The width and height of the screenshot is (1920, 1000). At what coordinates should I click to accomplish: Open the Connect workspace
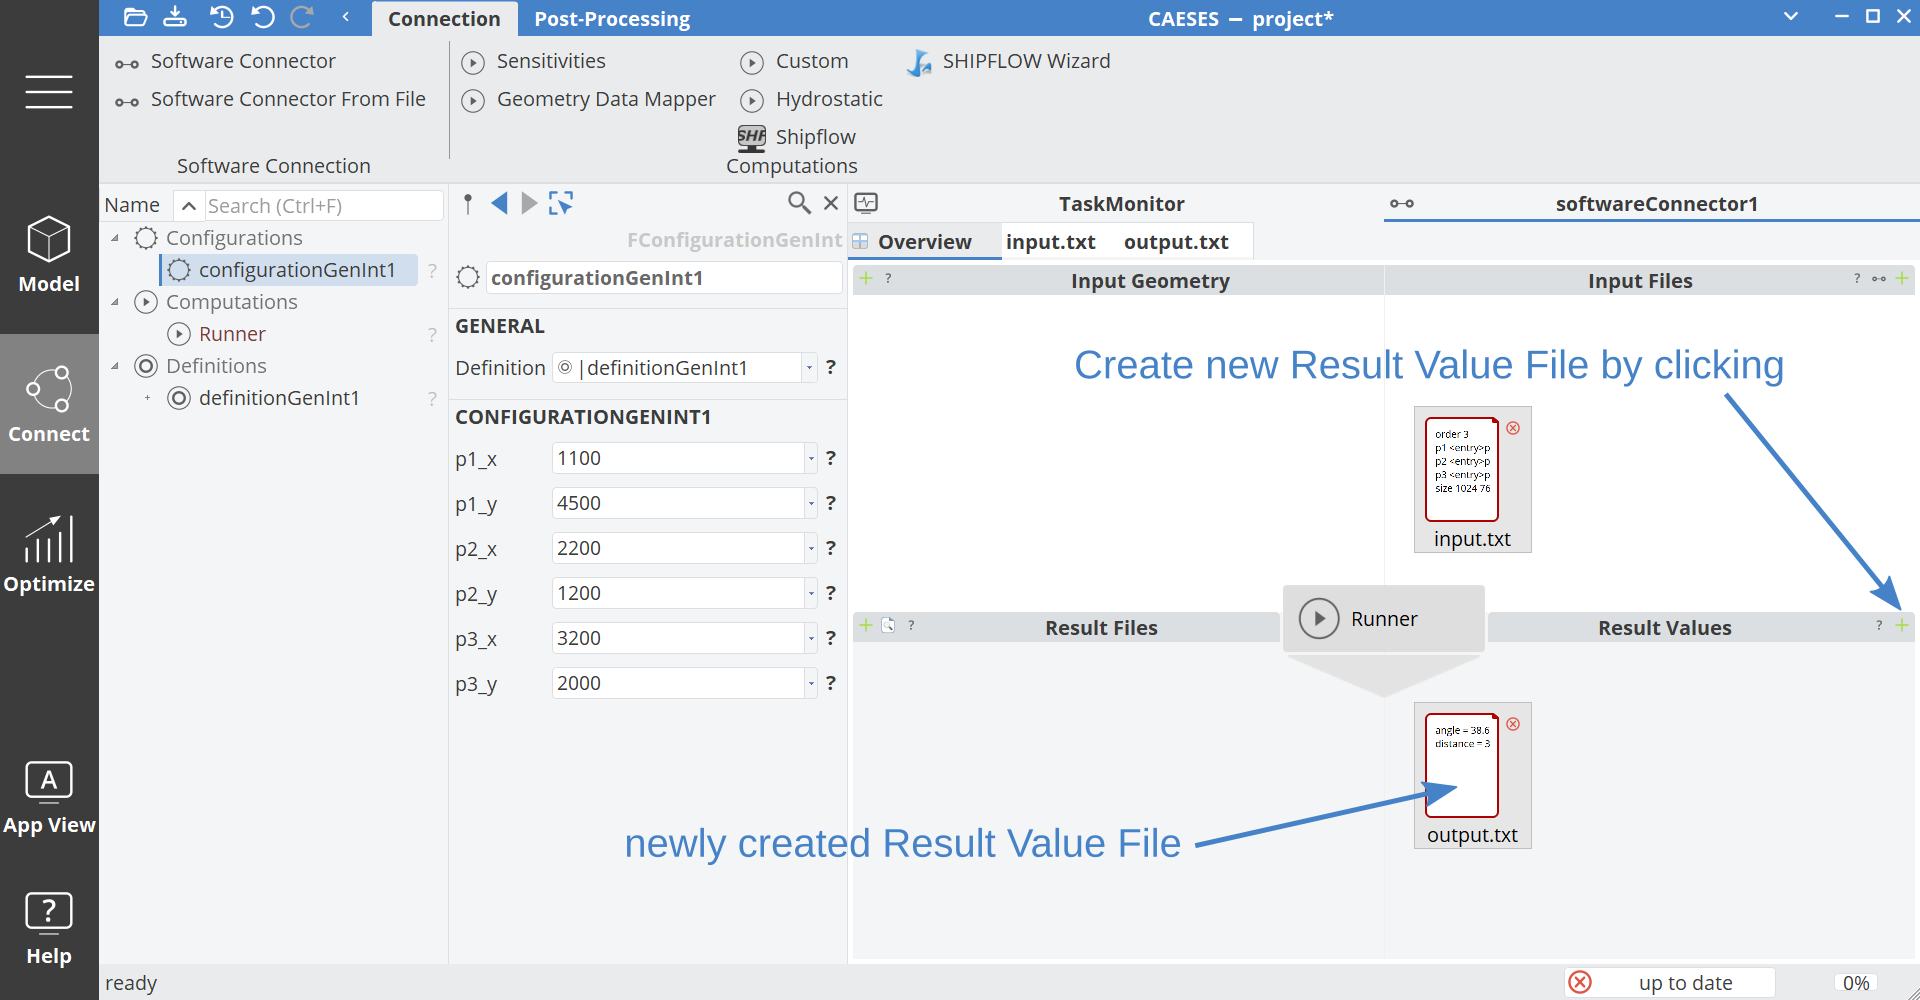49,404
